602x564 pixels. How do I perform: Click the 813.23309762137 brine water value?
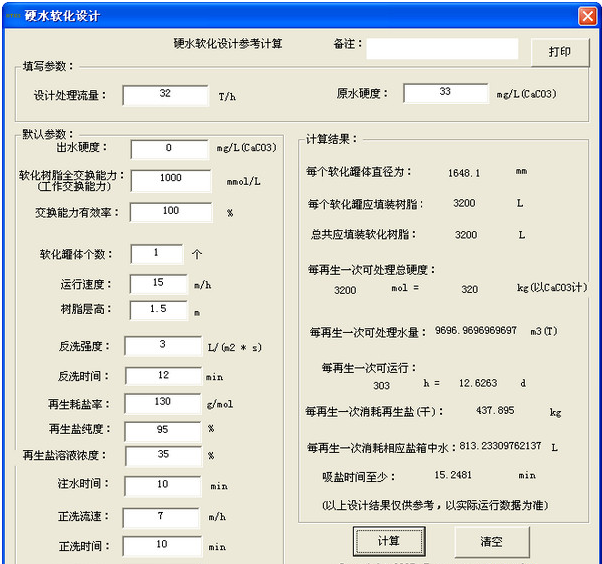[x=500, y=446]
